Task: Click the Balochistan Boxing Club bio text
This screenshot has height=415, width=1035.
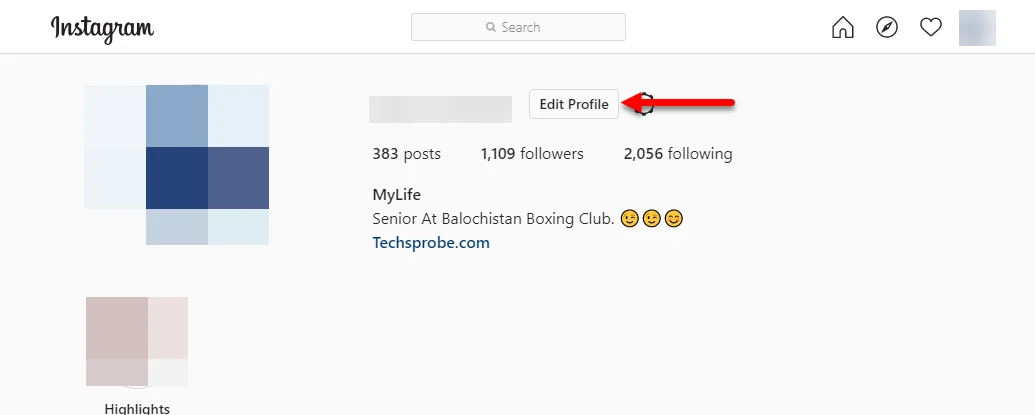Action: click(x=494, y=218)
